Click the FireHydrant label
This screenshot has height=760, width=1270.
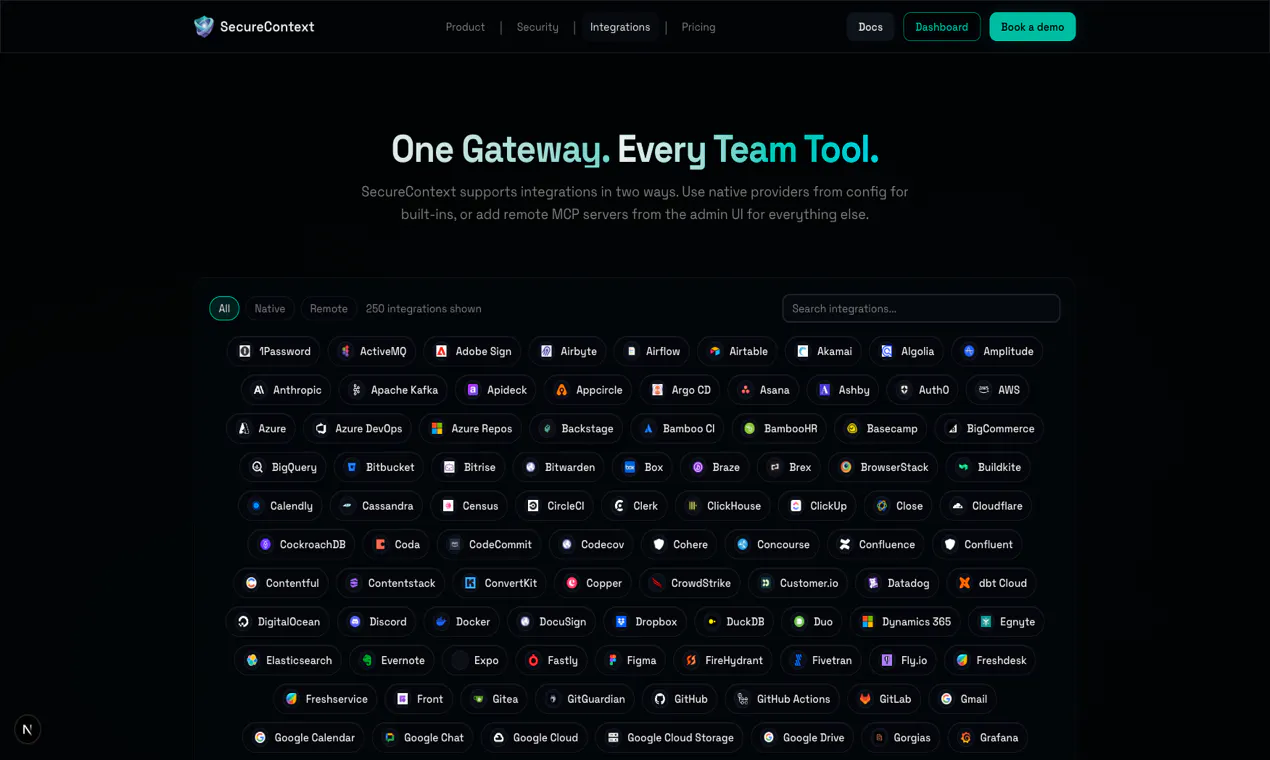click(734, 661)
